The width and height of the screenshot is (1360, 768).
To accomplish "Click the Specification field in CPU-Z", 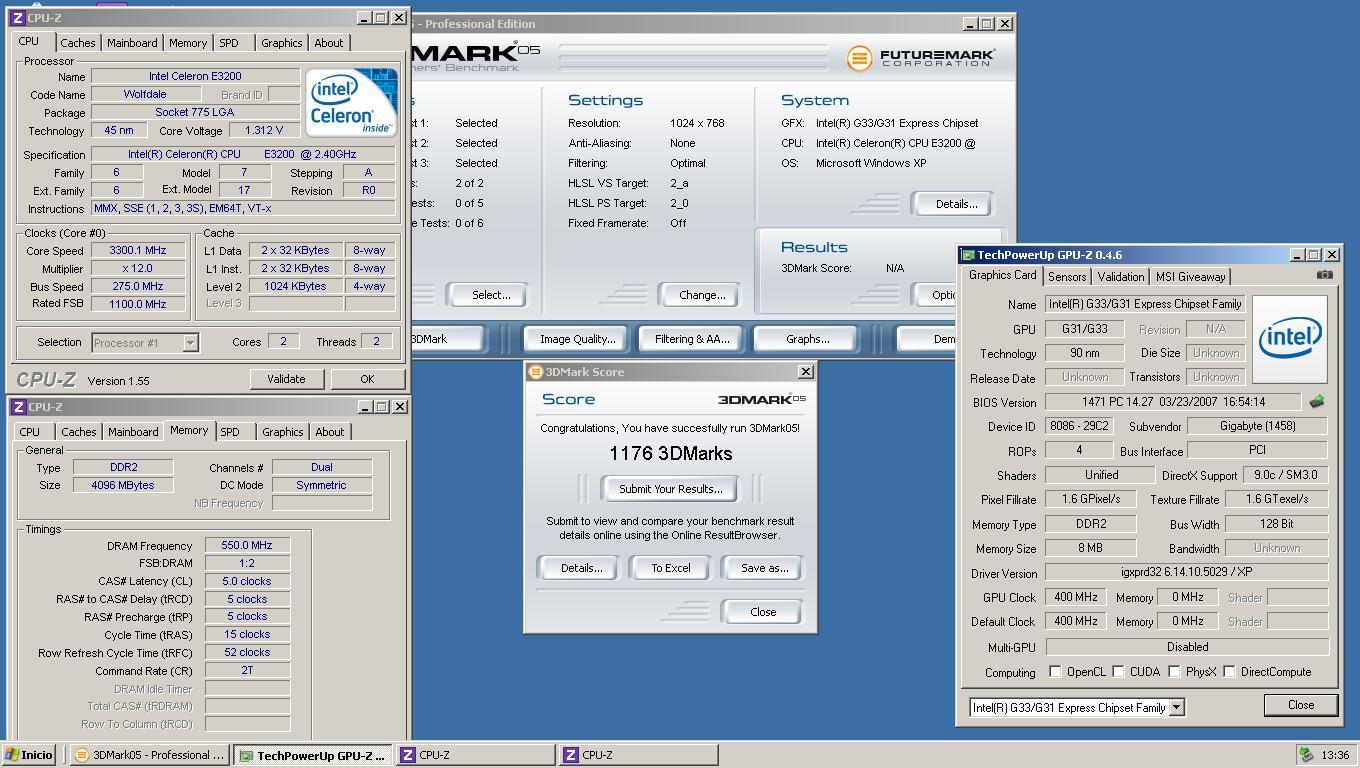I will pyautogui.click(x=243, y=155).
